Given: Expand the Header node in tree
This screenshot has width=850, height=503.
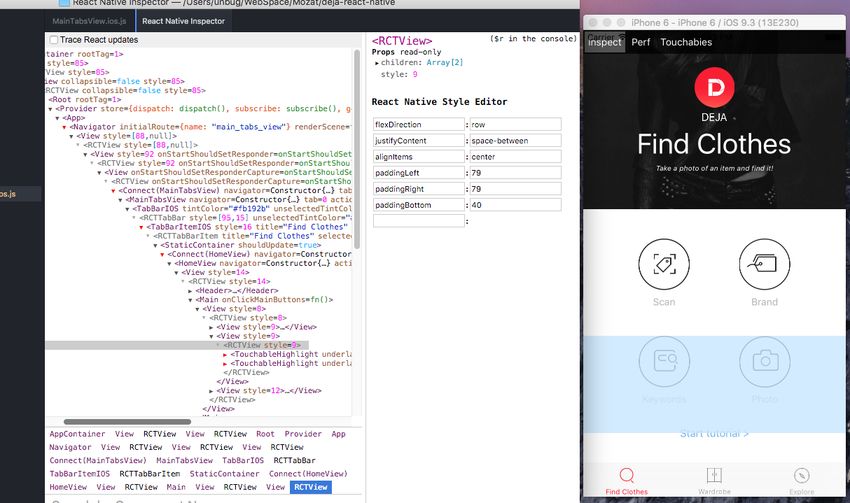Looking at the screenshot, I should coord(190,291).
